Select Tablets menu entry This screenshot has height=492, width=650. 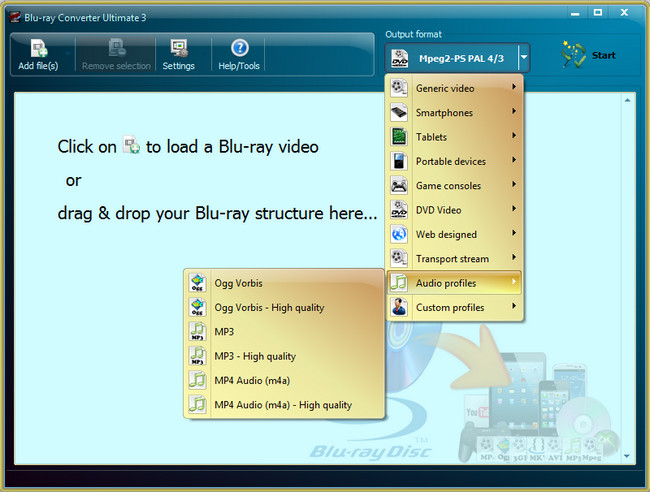(454, 137)
